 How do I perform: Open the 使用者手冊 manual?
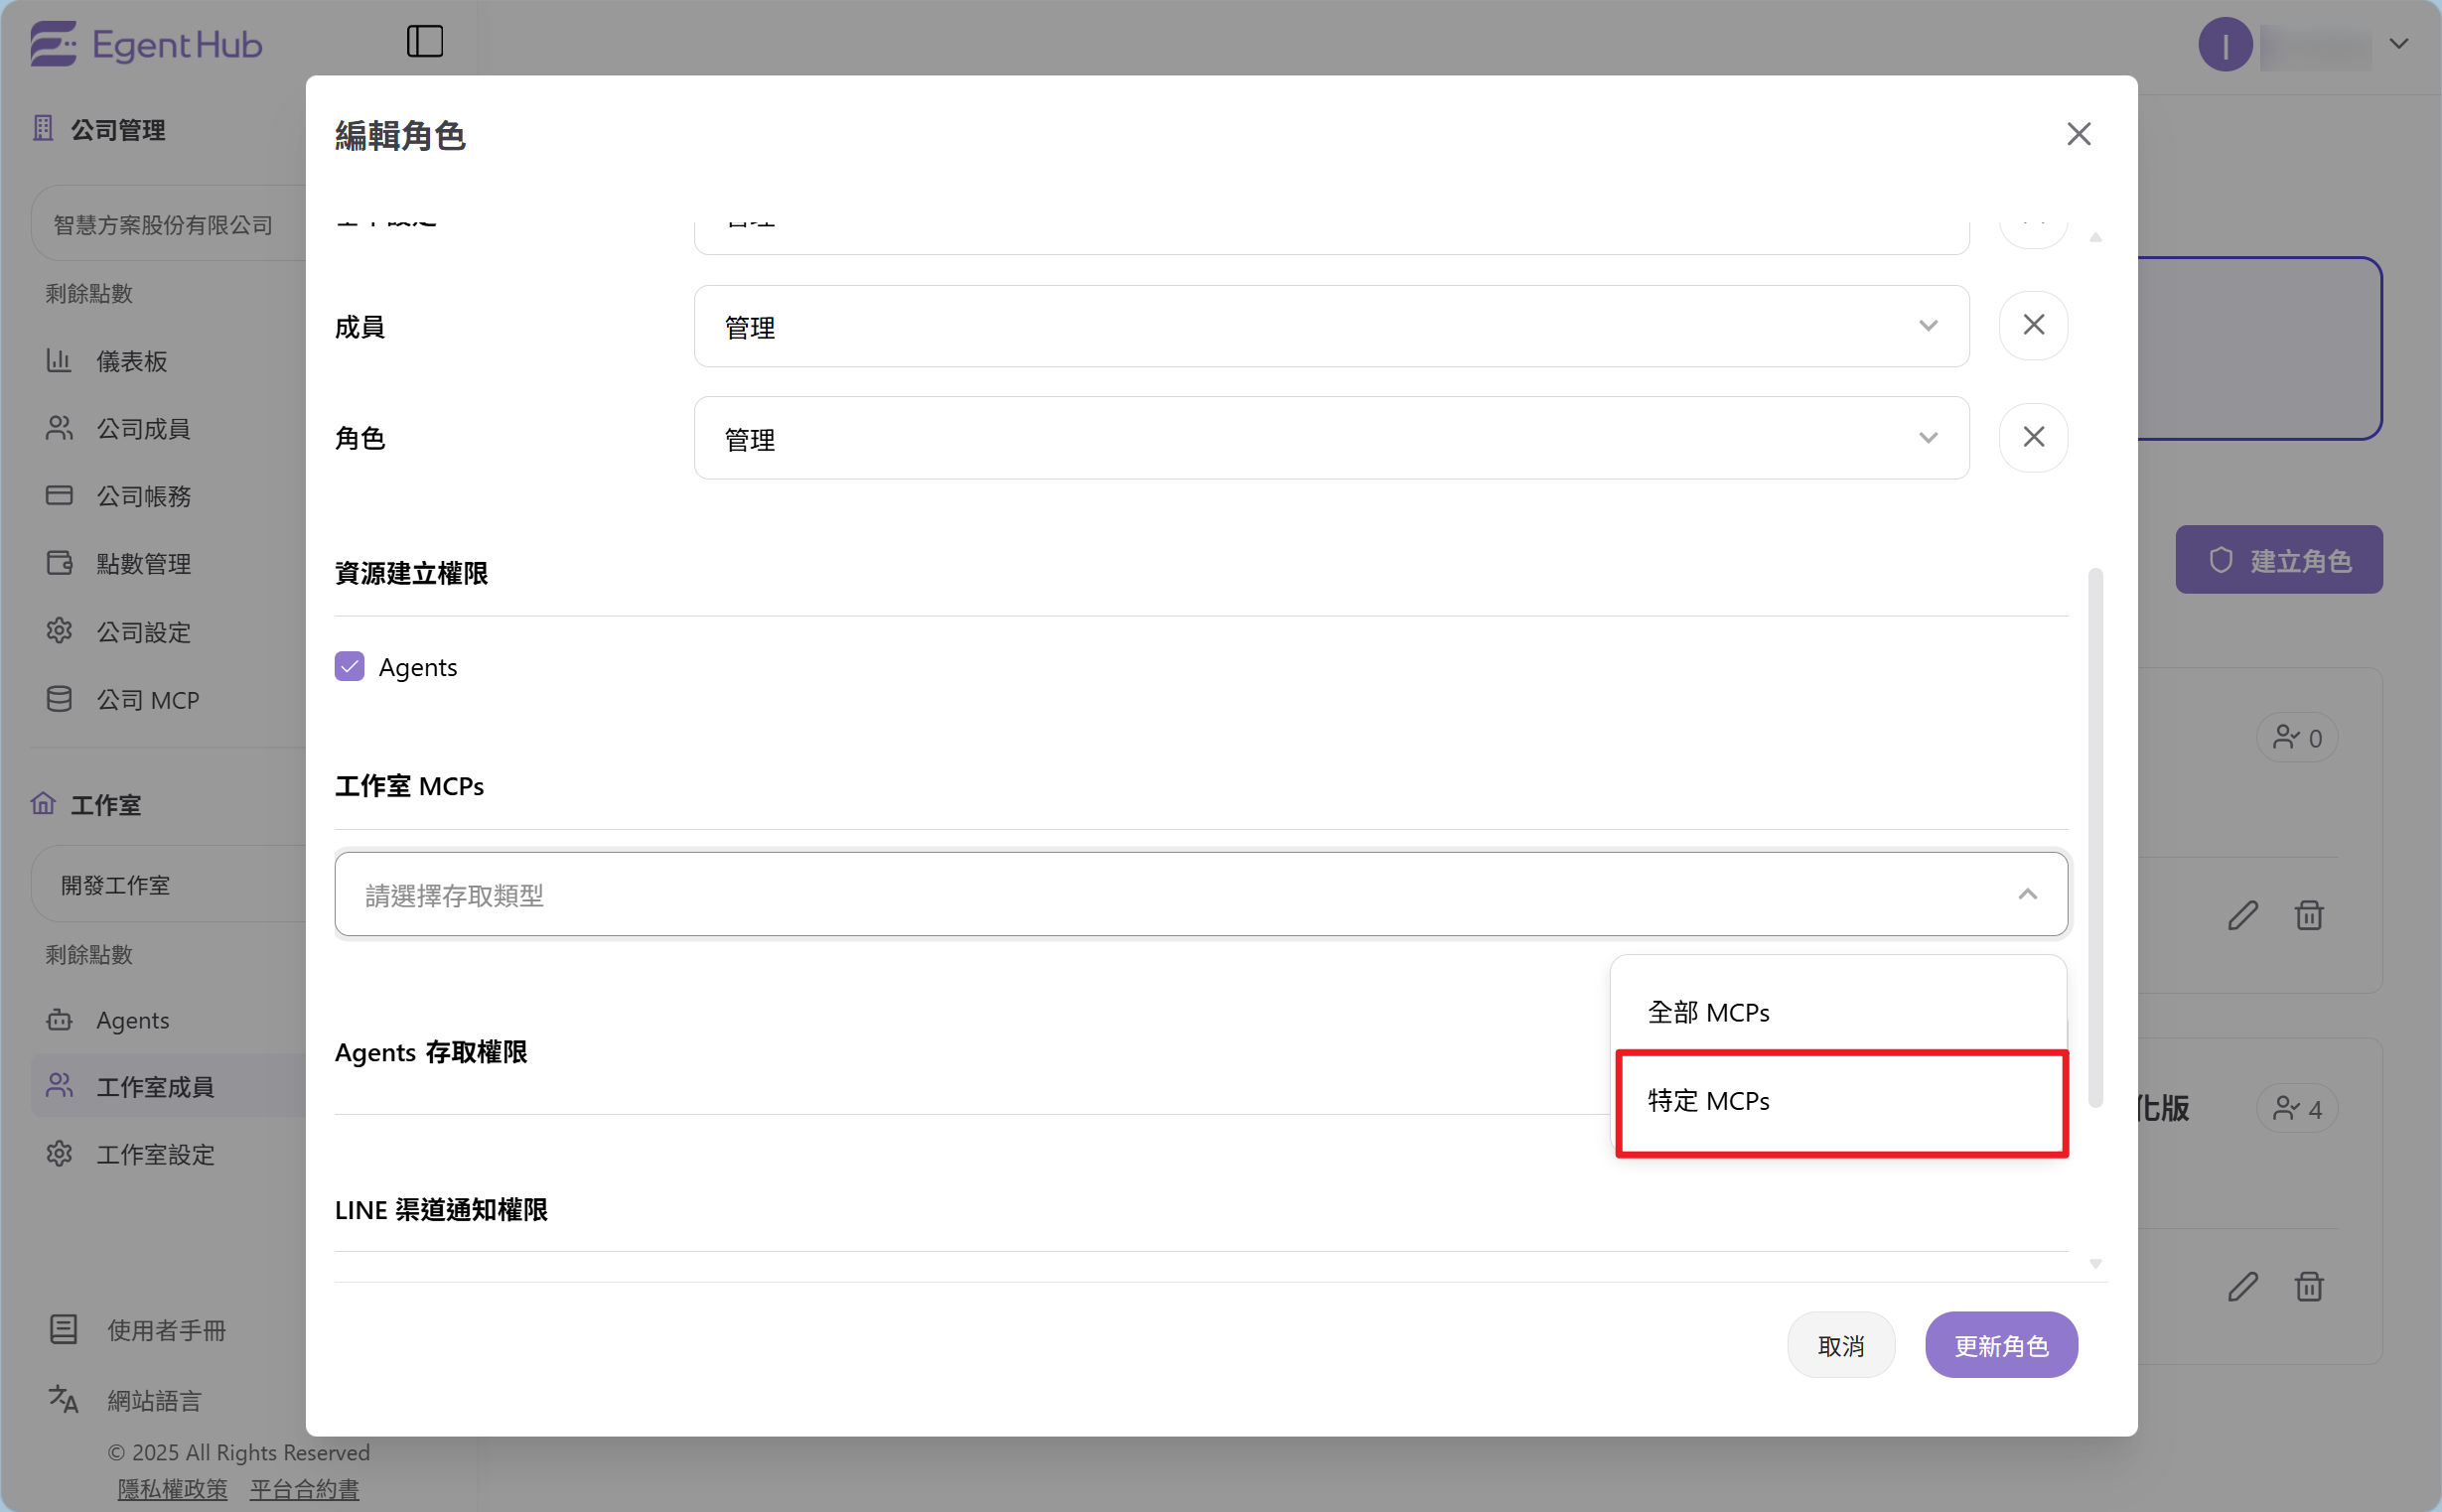pyautogui.click(x=166, y=1330)
